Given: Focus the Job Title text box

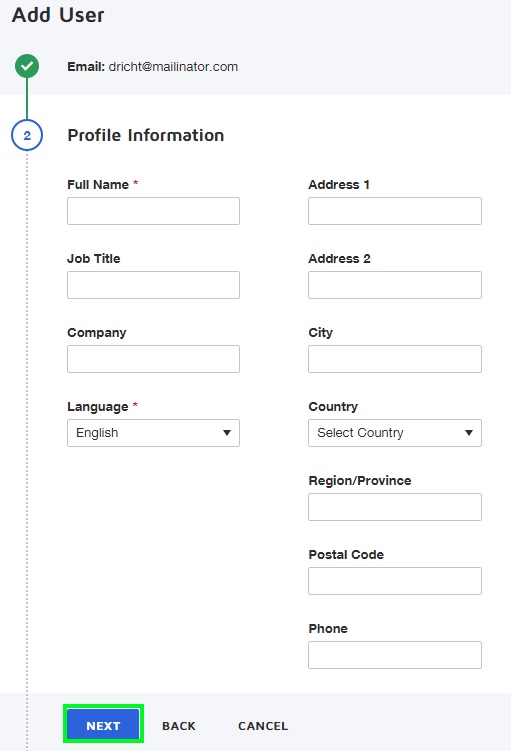Looking at the screenshot, I should pyautogui.click(x=153, y=285).
